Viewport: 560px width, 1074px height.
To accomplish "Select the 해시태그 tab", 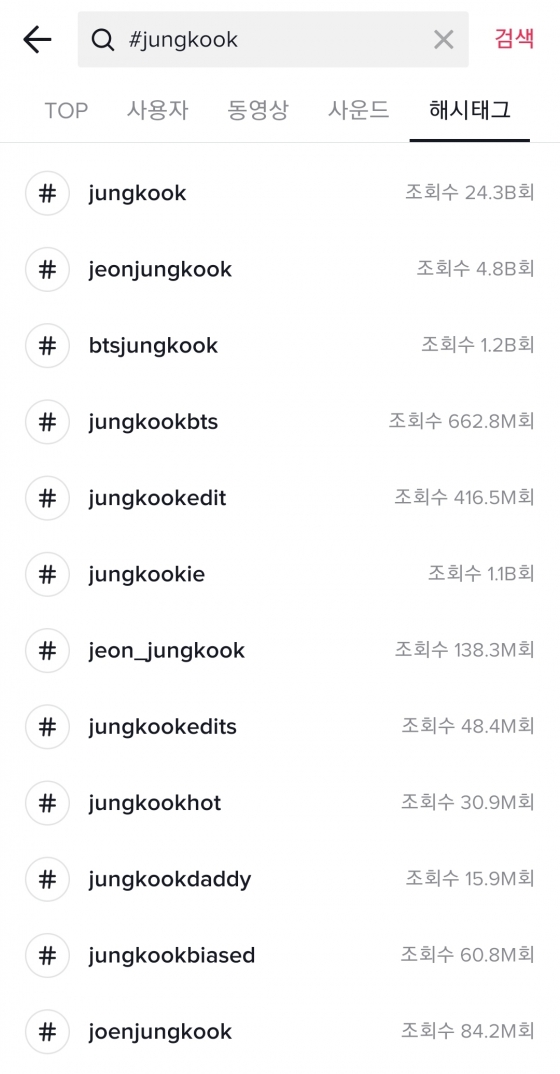I will [470, 110].
